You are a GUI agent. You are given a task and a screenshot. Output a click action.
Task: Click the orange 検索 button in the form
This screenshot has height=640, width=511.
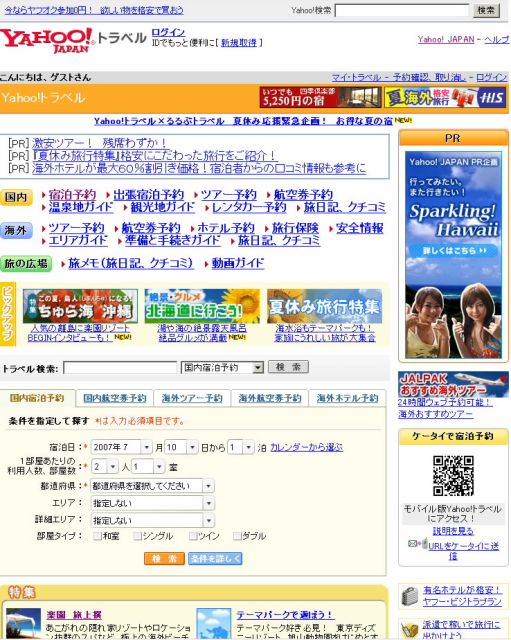coord(164,558)
